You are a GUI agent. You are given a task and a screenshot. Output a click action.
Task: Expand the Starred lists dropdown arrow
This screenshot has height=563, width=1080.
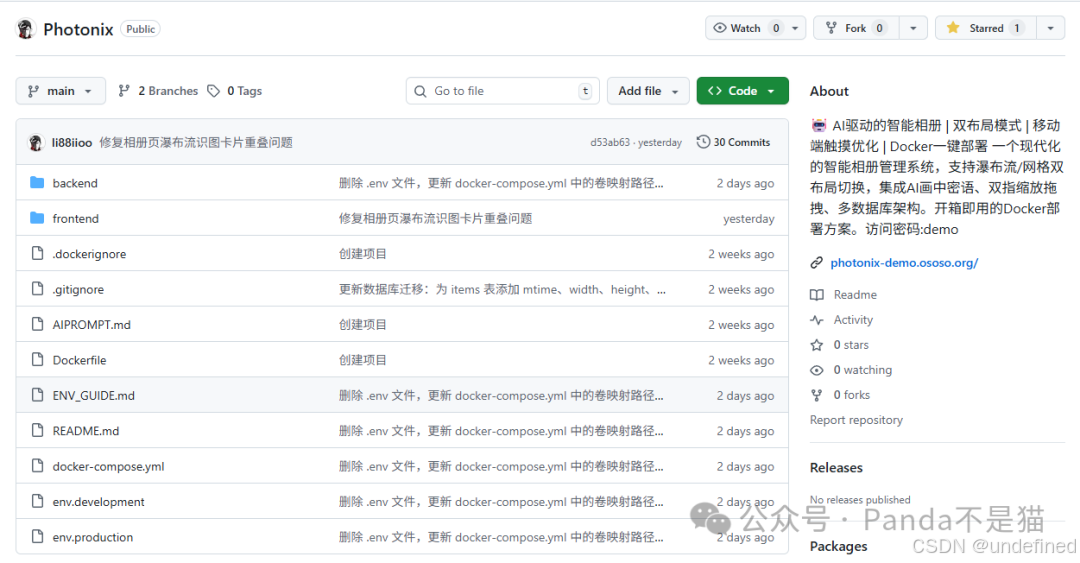pyautogui.click(x=1051, y=28)
